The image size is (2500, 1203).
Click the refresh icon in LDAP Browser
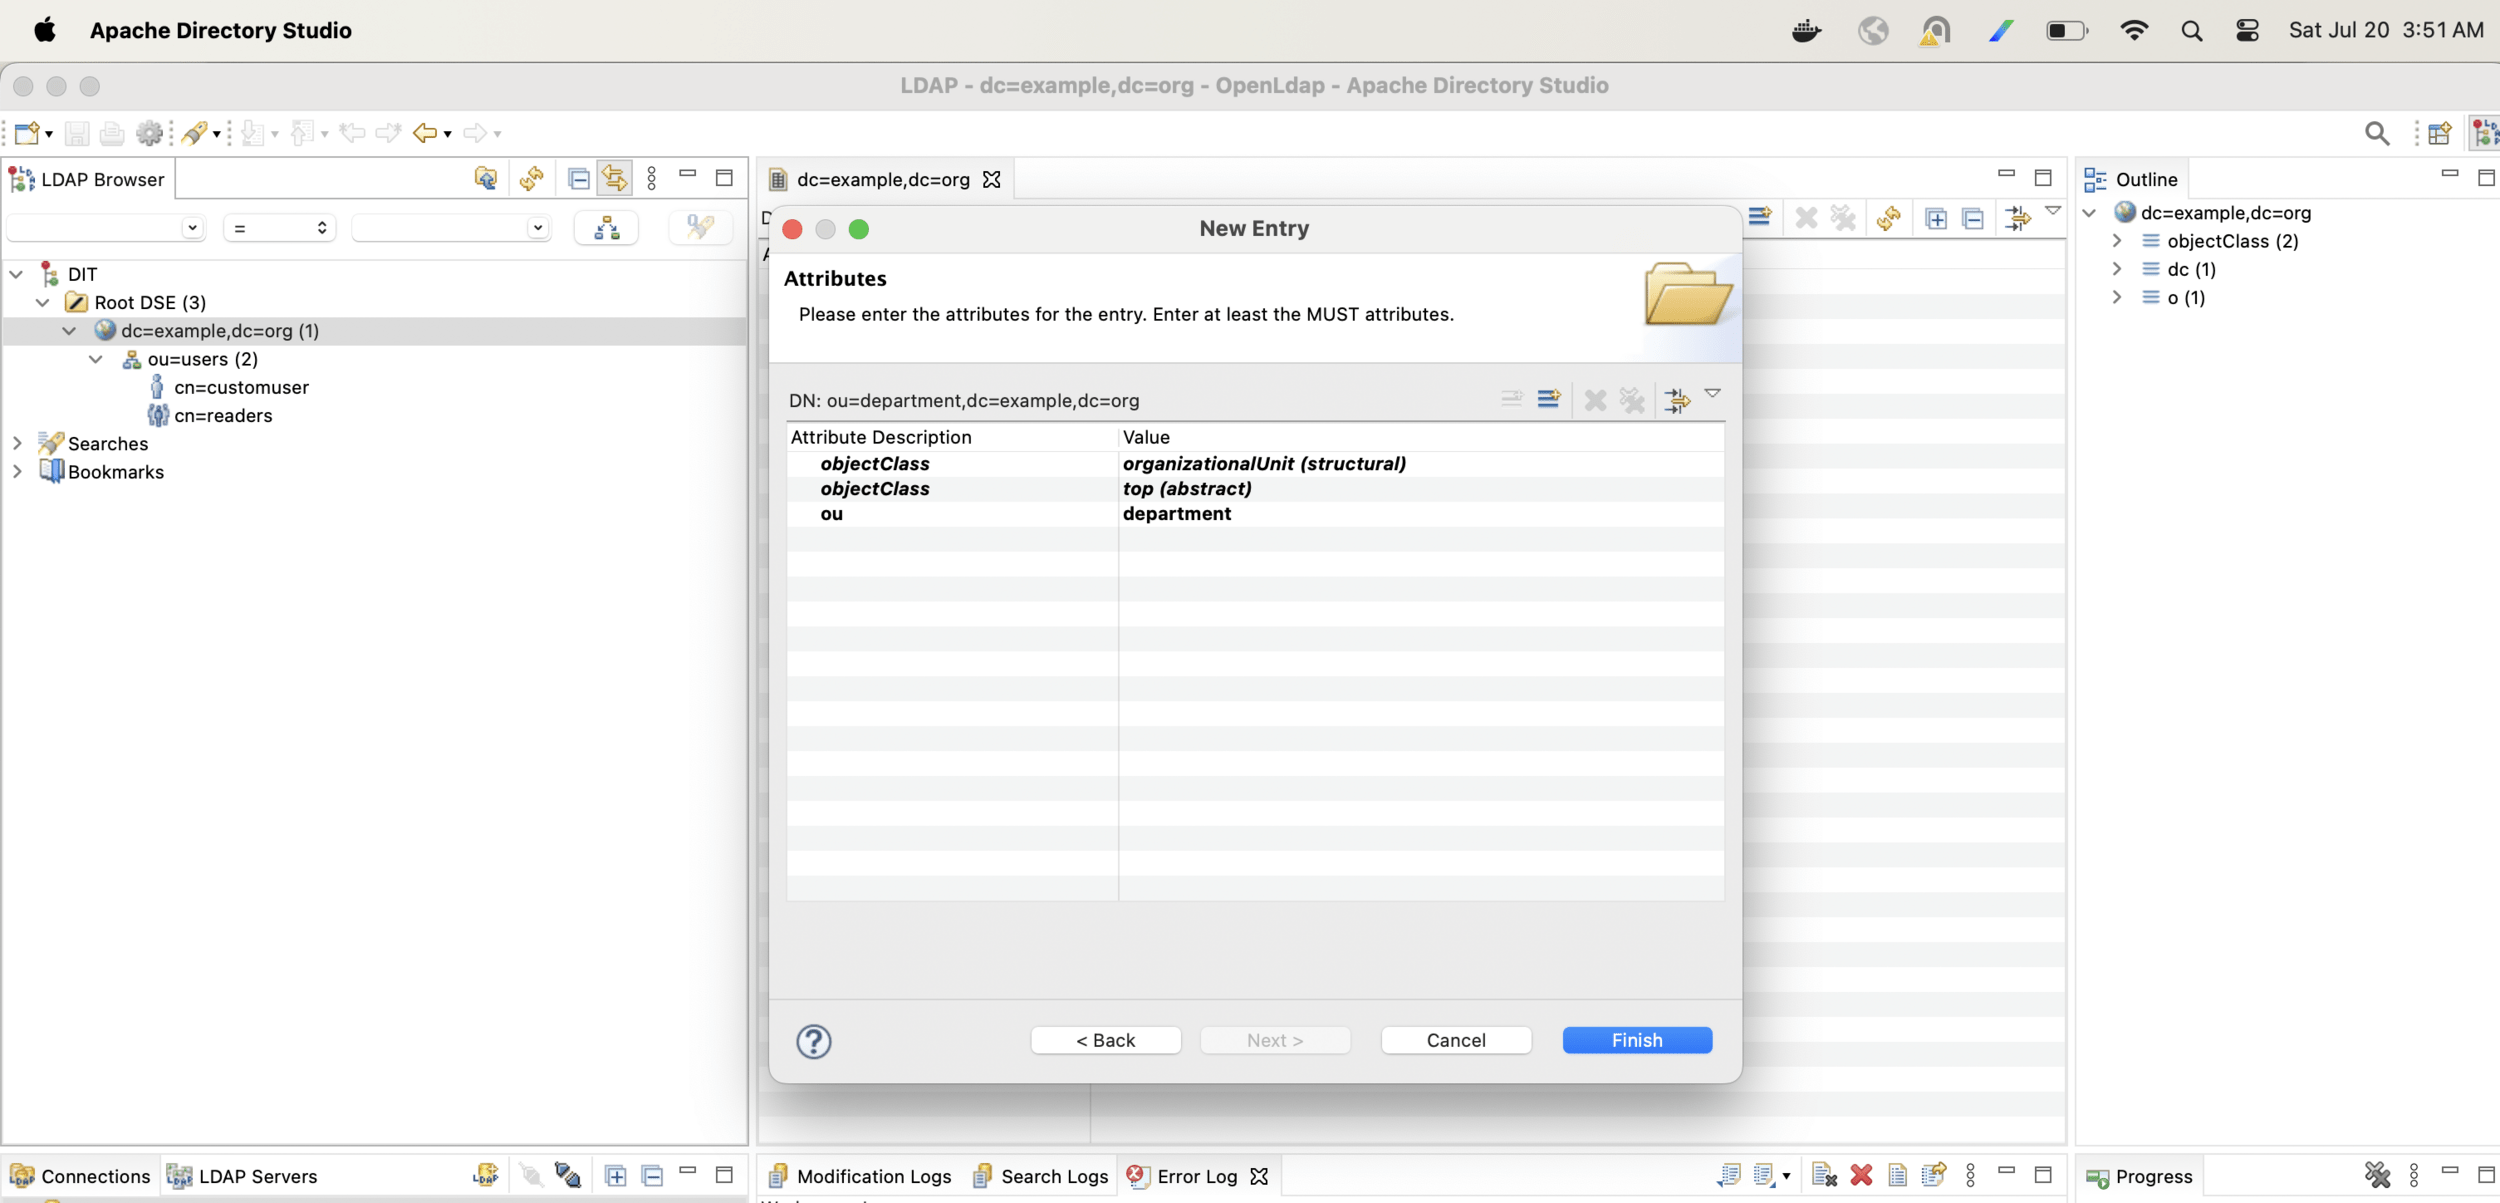point(531,179)
